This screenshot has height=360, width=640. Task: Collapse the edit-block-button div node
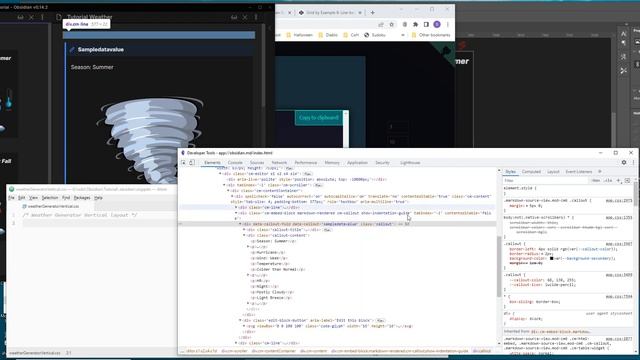[240, 320]
